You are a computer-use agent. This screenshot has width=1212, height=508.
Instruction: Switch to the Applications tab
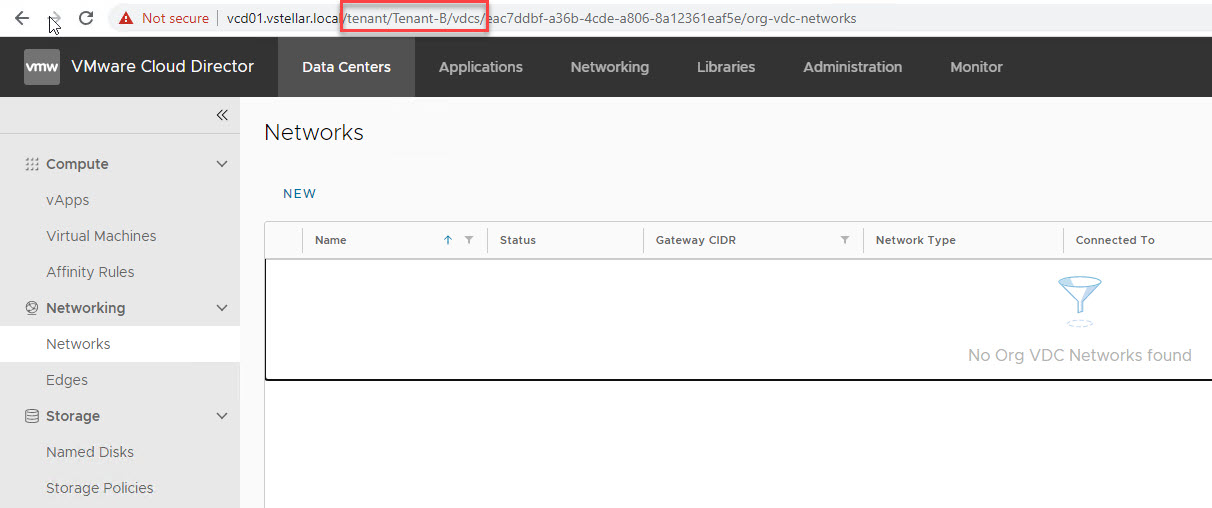click(x=480, y=67)
